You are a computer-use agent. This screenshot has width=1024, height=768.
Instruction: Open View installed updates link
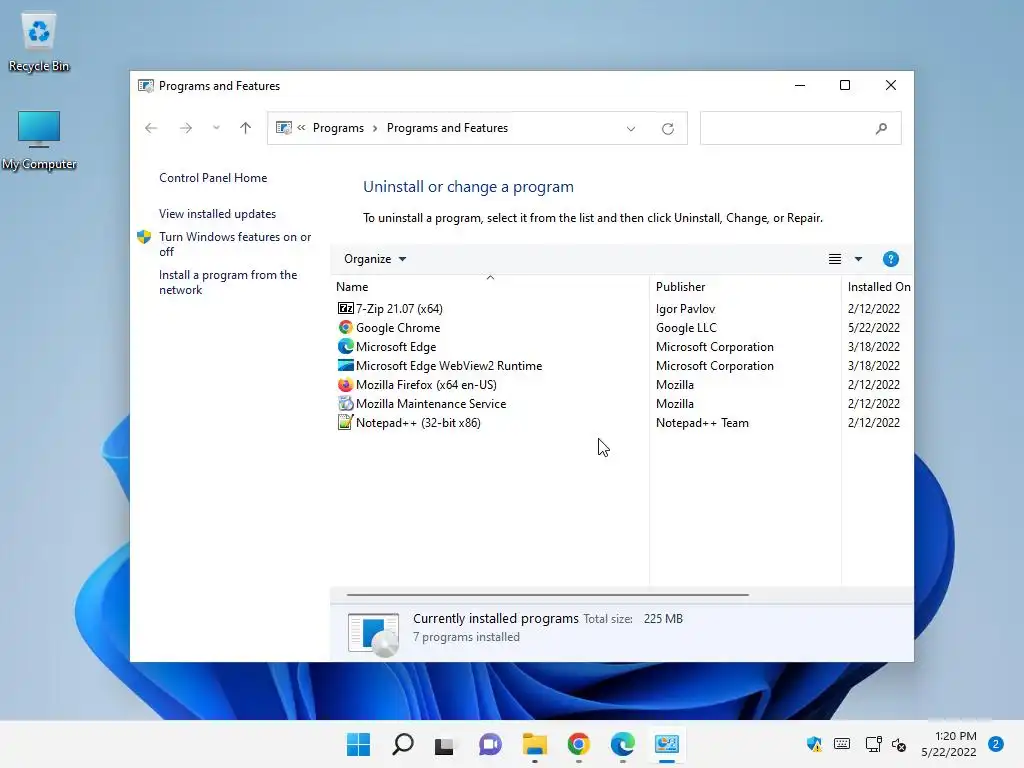pyautogui.click(x=217, y=214)
